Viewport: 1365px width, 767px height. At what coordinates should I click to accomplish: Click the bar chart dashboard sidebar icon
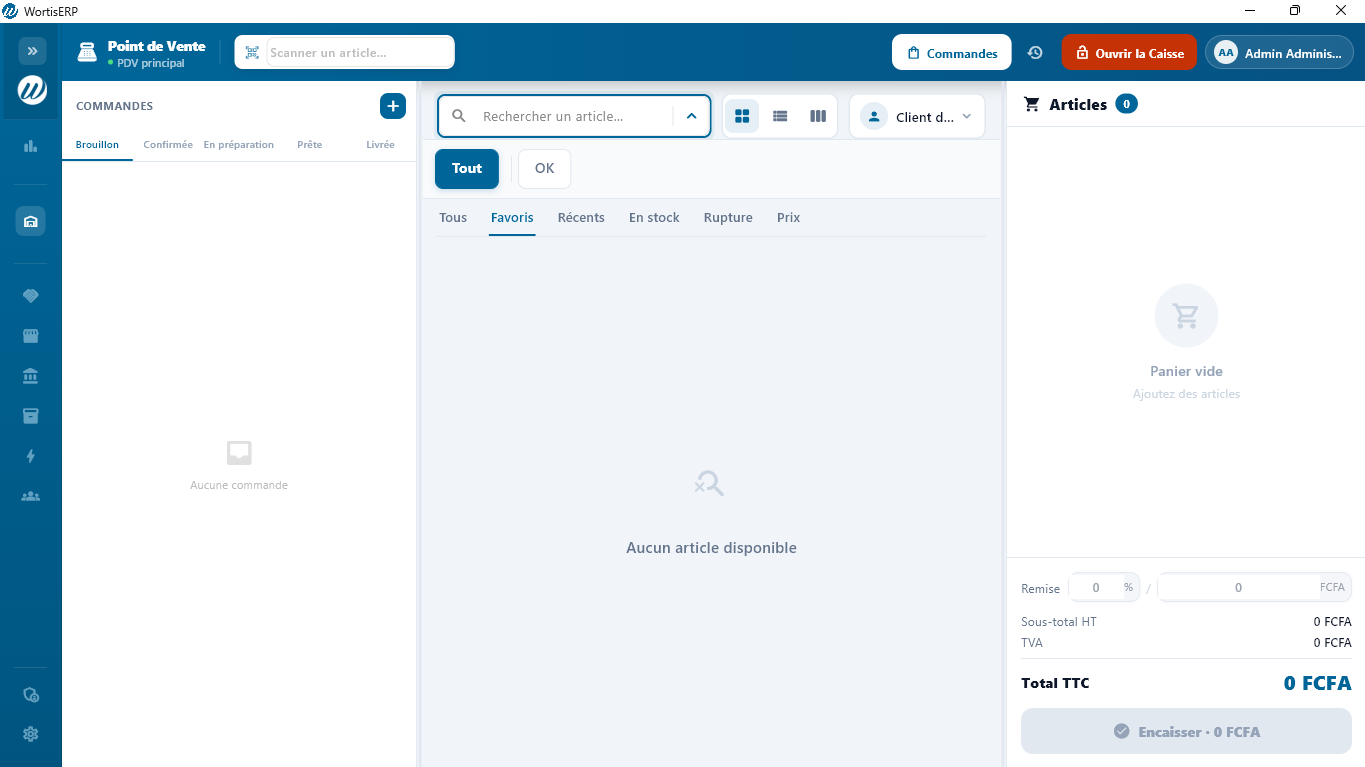(31, 146)
